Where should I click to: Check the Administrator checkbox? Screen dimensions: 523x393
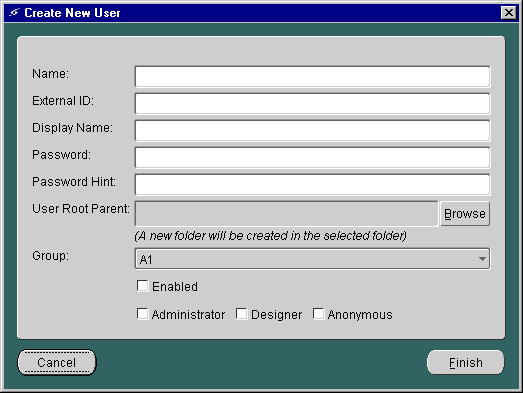coord(142,314)
